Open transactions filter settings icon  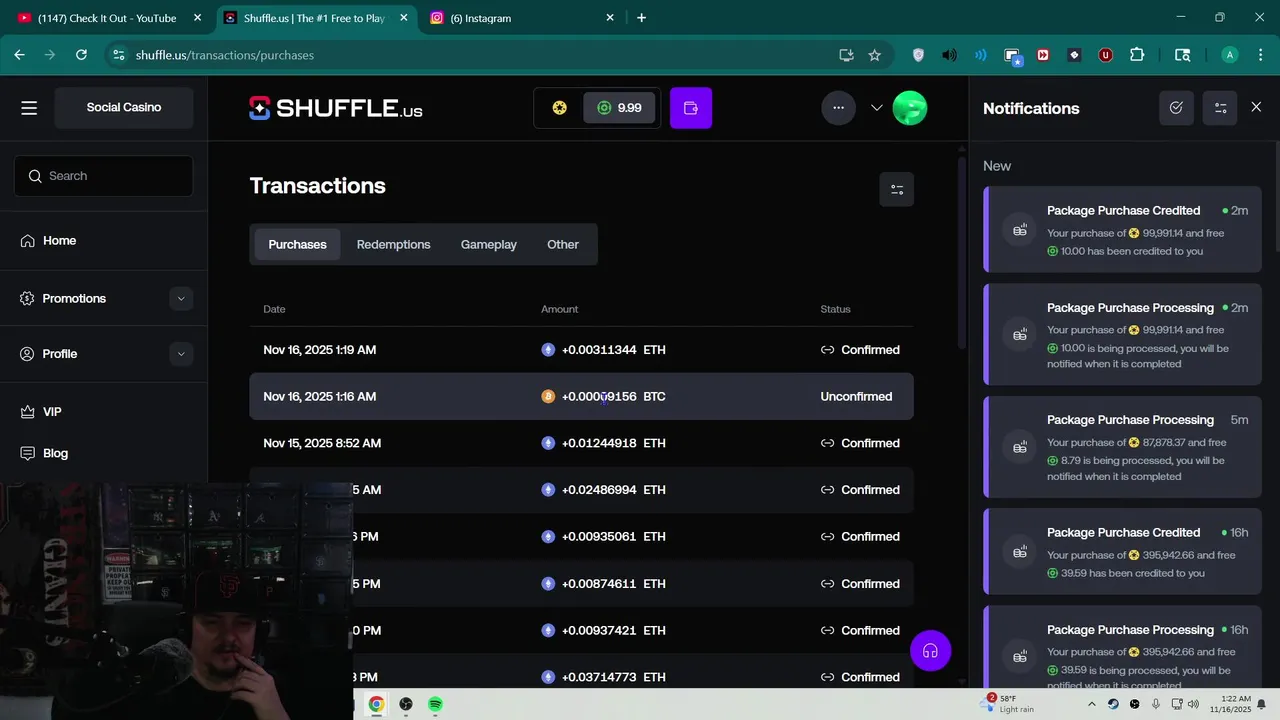[x=897, y=189]
